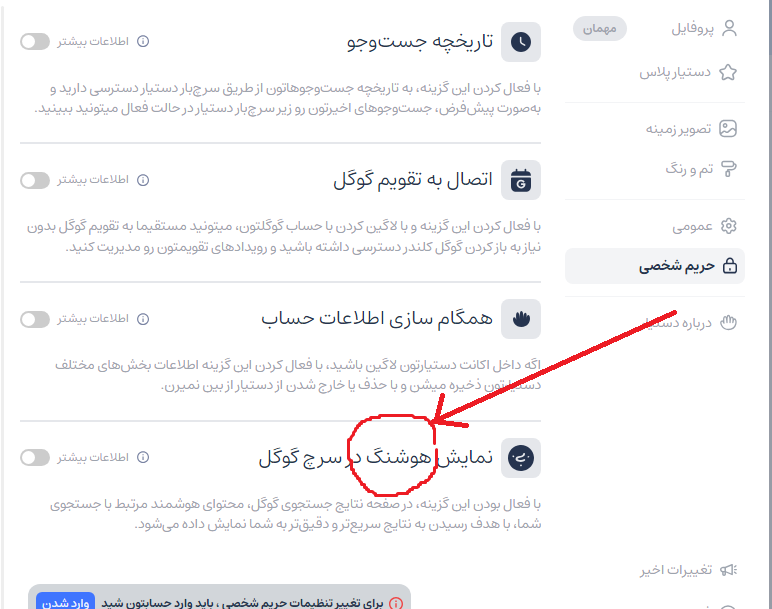This screenshot has width=772, height=609.
Task: Click the clock icon beside تاریخچه جست‌وجو
Action: (521, 42)
